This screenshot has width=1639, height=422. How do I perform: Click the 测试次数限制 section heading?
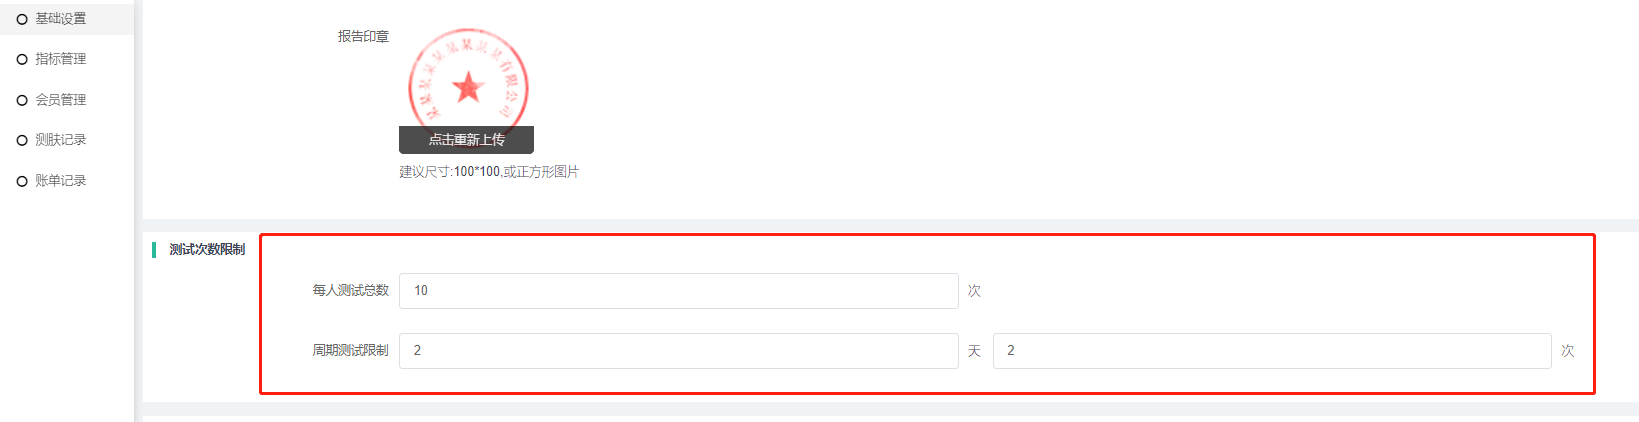click(207, 249)
